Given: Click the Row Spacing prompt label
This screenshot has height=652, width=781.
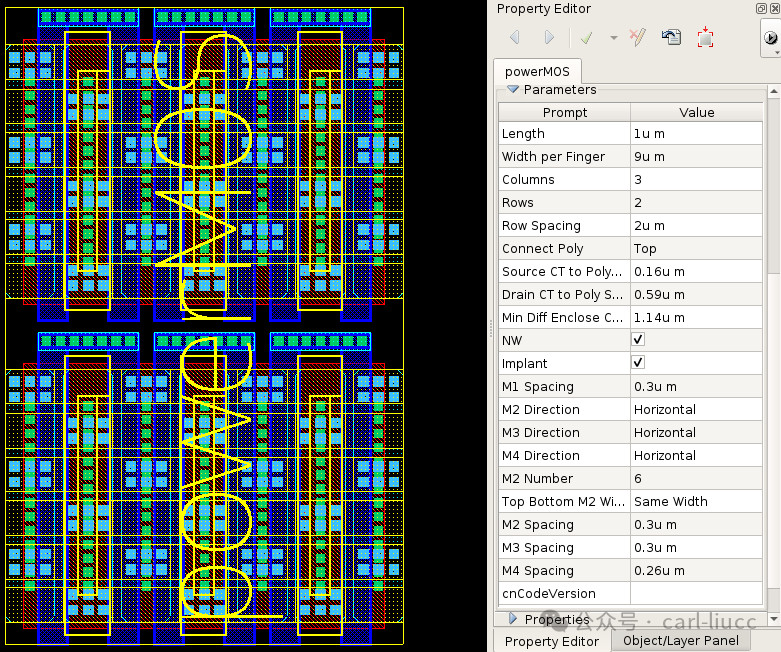Looking at the screenshot, I should click(x=541, y=226).
